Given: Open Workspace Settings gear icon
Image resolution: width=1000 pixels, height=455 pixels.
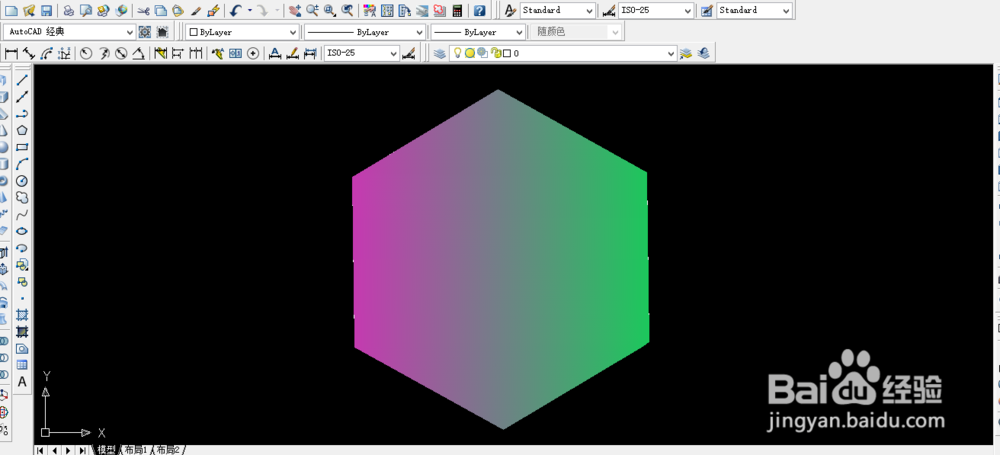Looking at the screenshot, I should 145,32.
